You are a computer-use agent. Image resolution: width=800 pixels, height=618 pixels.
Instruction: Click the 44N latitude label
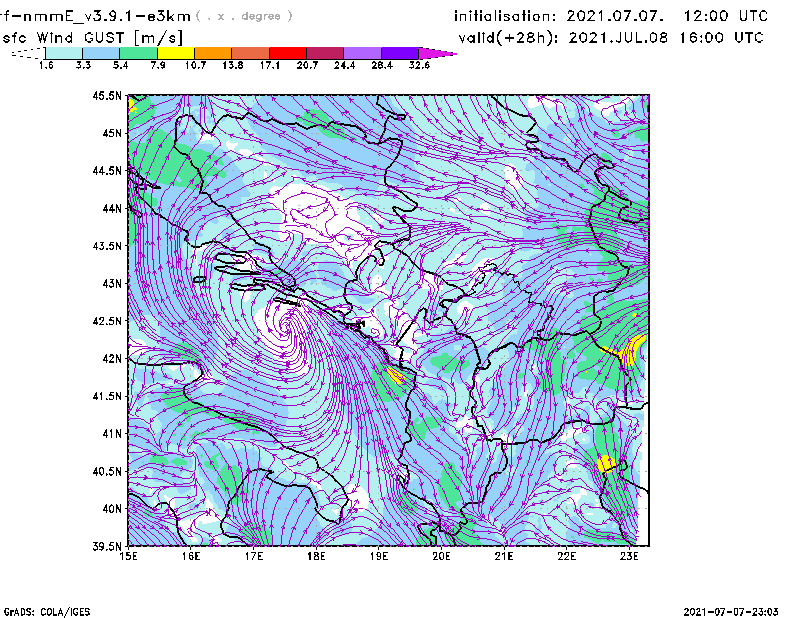point(112,208)
